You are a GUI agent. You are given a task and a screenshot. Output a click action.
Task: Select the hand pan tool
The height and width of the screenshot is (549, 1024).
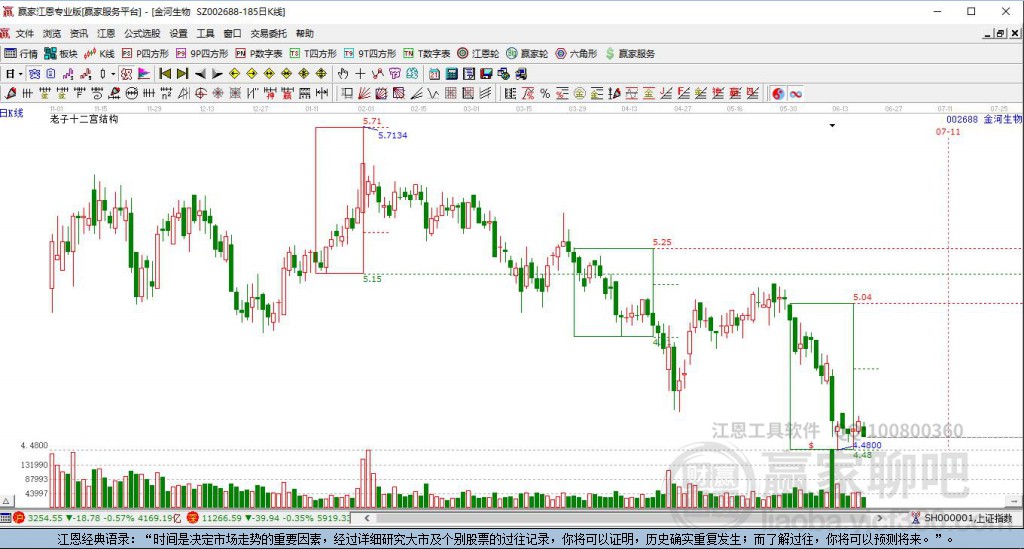[x=342, y=74]
